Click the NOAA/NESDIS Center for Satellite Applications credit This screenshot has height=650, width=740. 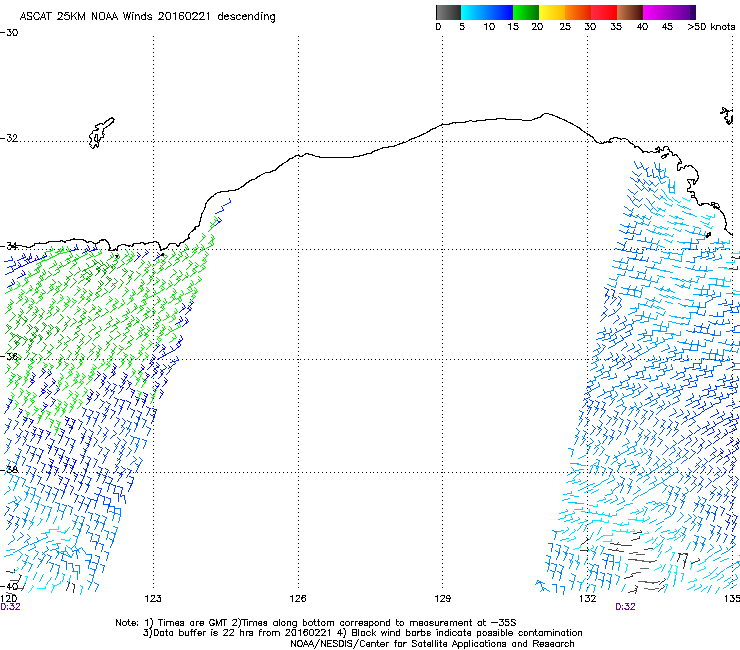pyautogui.click(x=432, y=644)
